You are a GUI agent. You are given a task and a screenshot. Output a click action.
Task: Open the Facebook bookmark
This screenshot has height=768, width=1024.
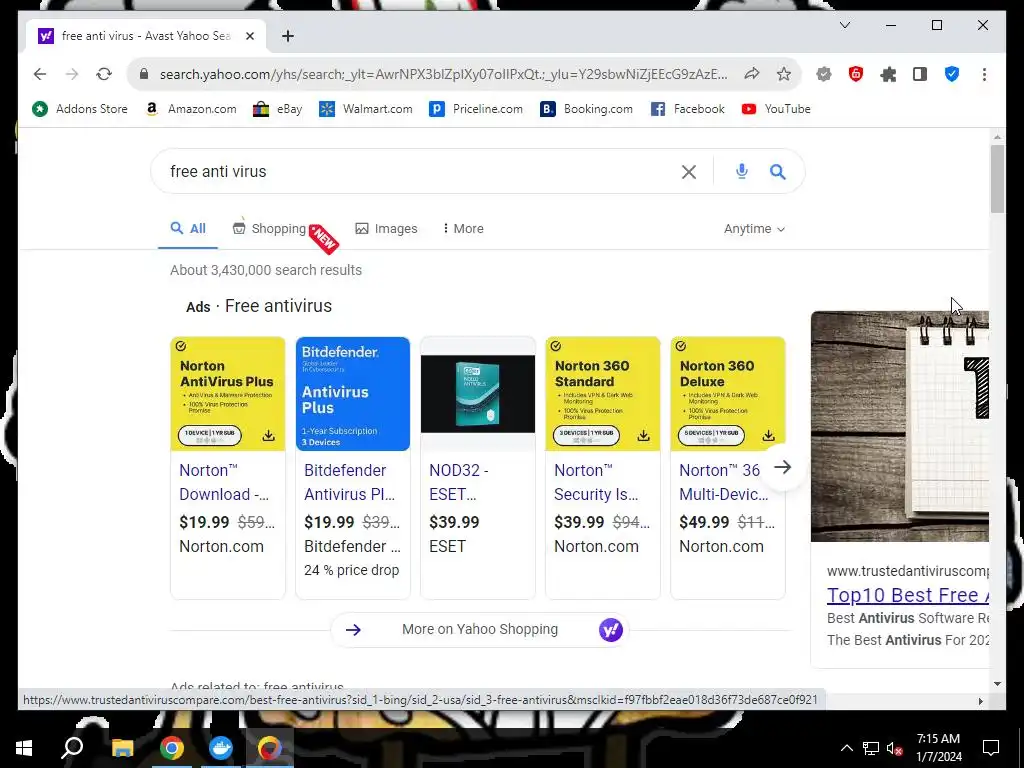688,109
